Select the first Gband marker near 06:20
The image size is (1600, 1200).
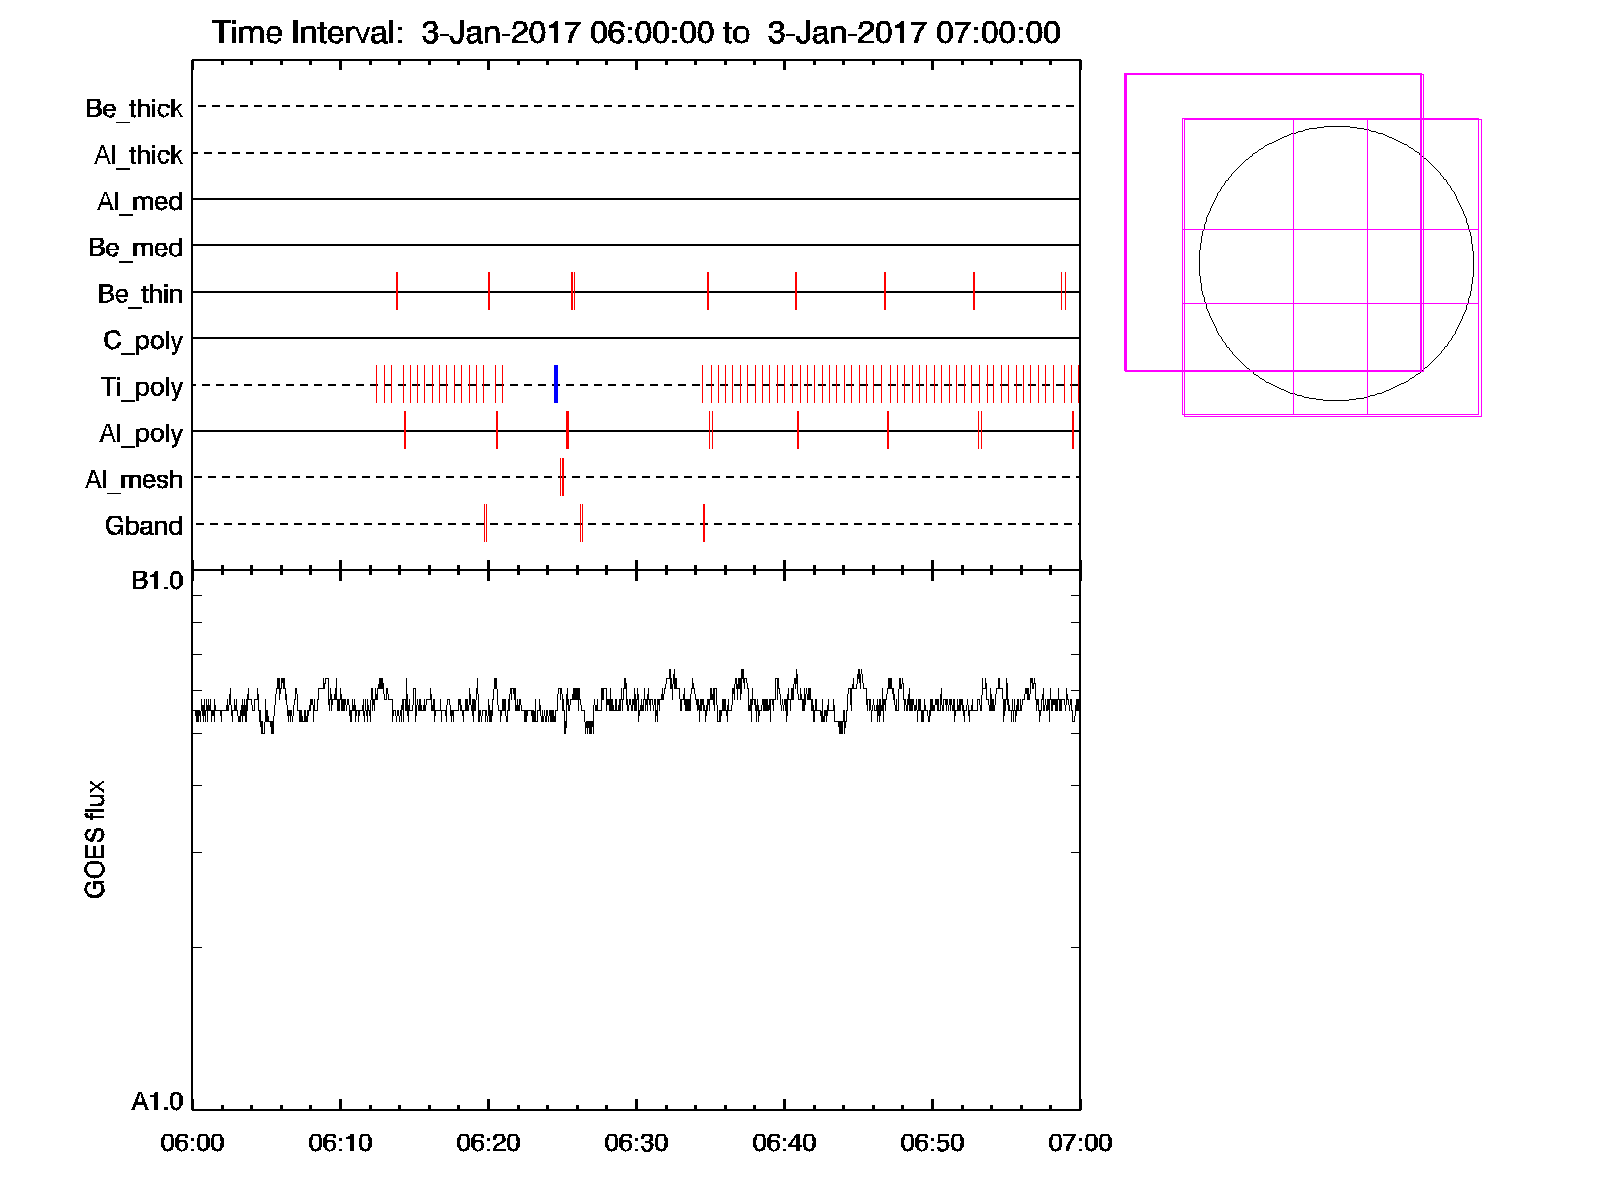tap(486, 523)
